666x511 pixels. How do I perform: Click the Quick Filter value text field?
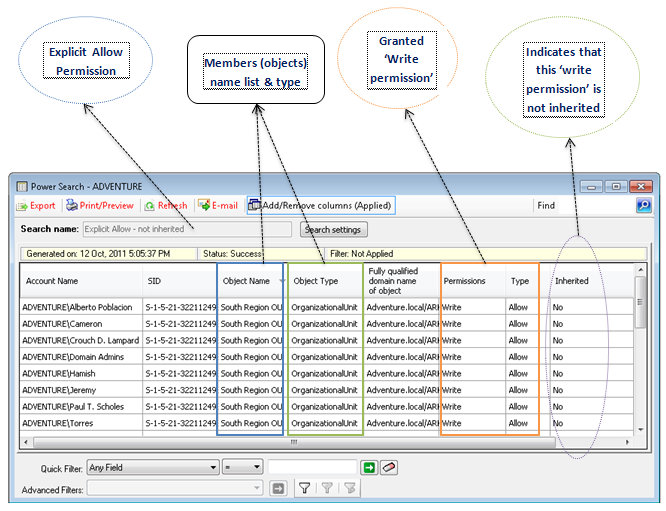(312, 467)
